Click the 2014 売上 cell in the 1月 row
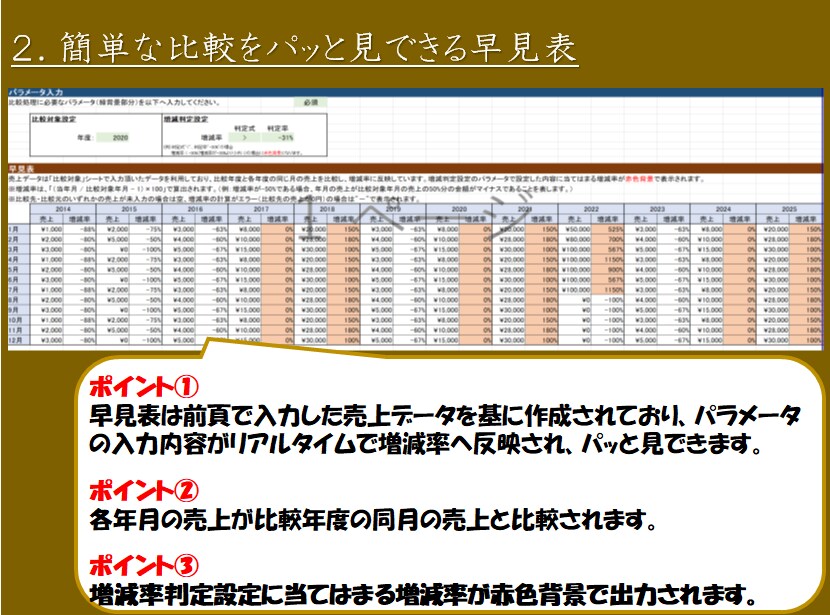Screen dimensions: 830x615 coord(47,229)
